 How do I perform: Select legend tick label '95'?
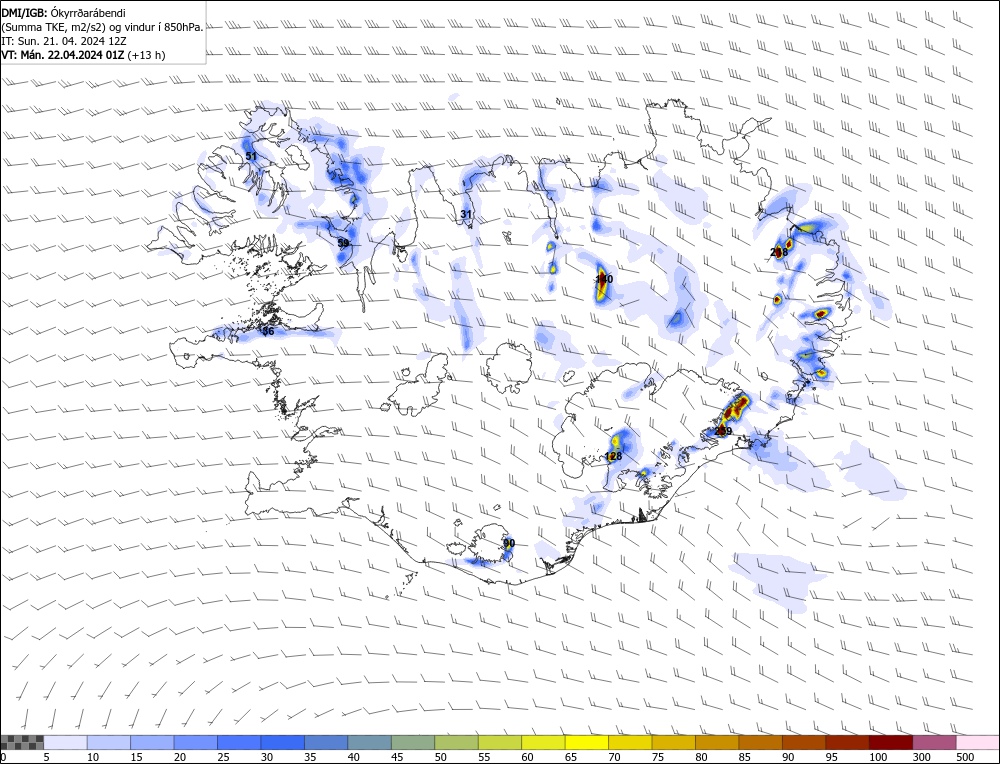pos(831,757)
